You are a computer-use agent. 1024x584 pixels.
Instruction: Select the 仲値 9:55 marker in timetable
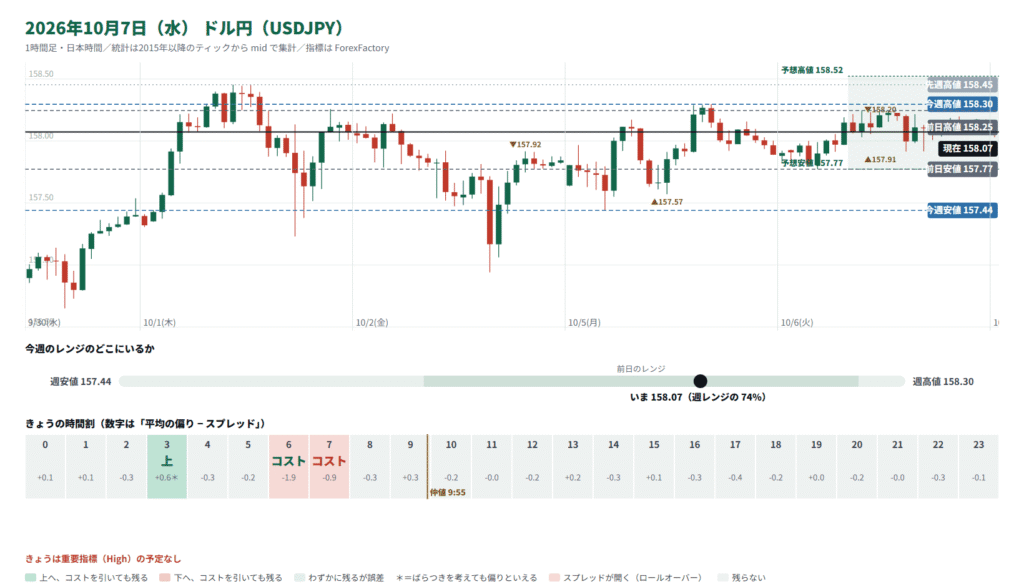tap(447, 493)
